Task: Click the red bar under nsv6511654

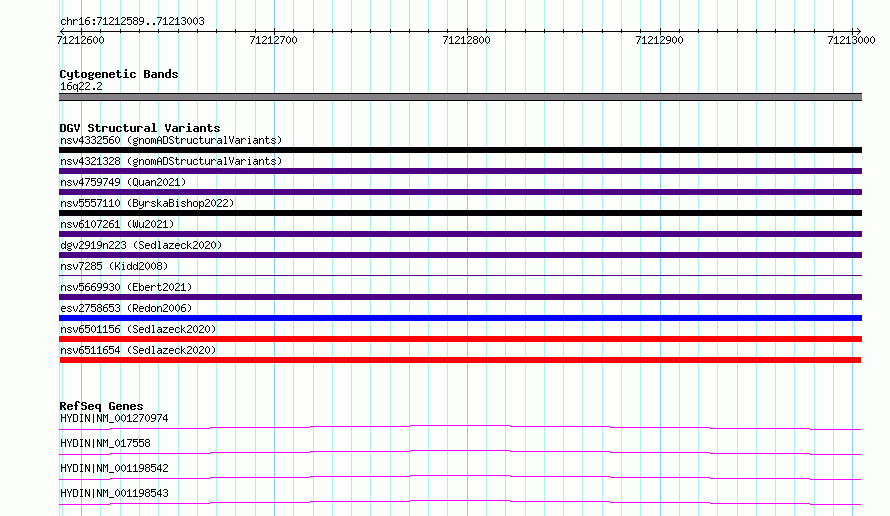Action: coord(460,360)
